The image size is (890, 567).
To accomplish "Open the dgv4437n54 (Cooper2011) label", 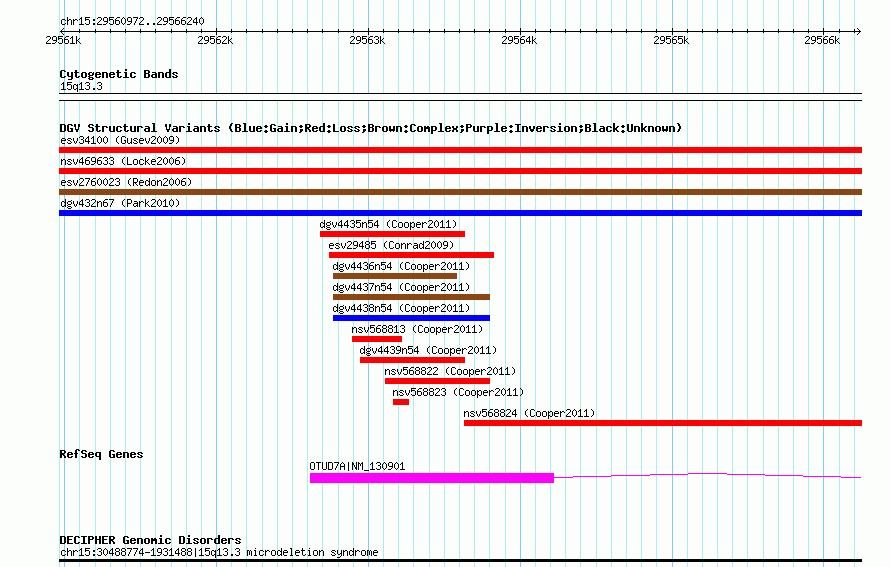I will (x=401, y=287).
